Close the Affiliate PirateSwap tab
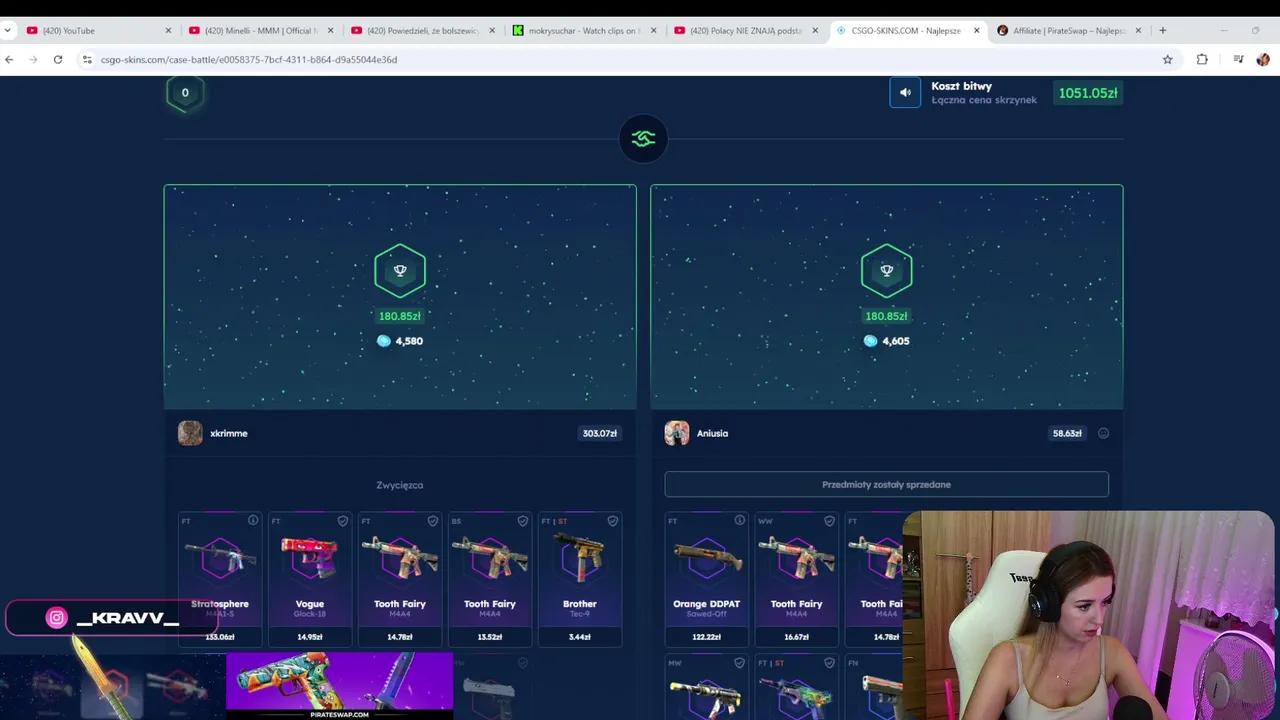Viewport: 1280px width, 720px height. click(x=1138, y=30)
